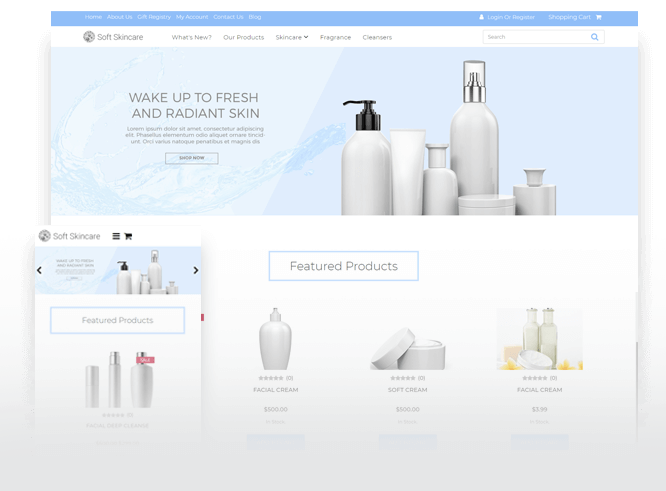Advance the slider with right arrow
The height and width of the screenshot is (491, 666).
[196, 270]
